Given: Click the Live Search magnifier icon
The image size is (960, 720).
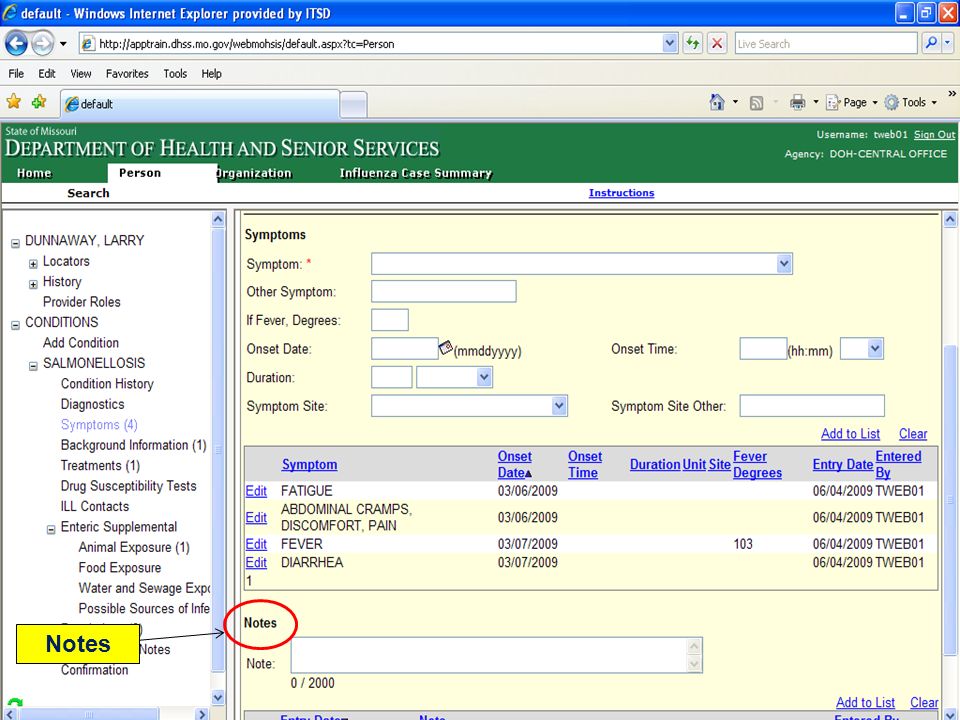Looking at the screenshot, I should (931, 43).
